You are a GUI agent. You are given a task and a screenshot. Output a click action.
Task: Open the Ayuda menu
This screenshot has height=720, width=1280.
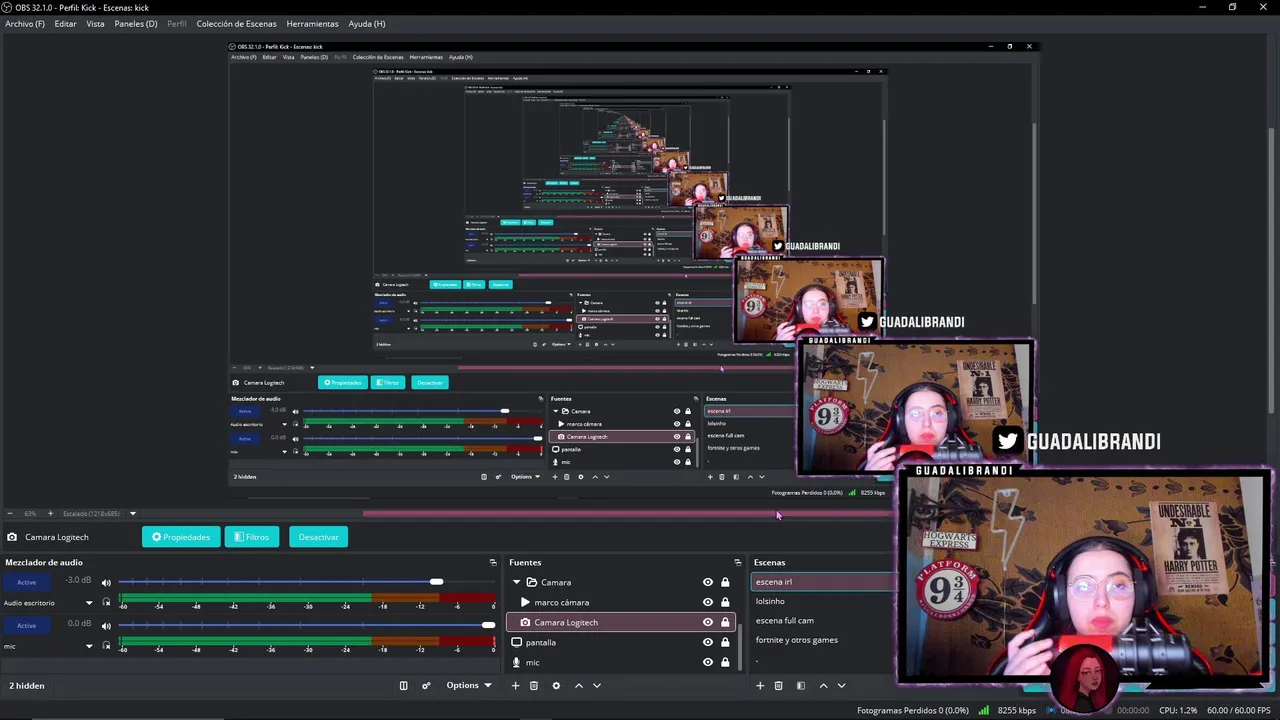click(367, 23)
